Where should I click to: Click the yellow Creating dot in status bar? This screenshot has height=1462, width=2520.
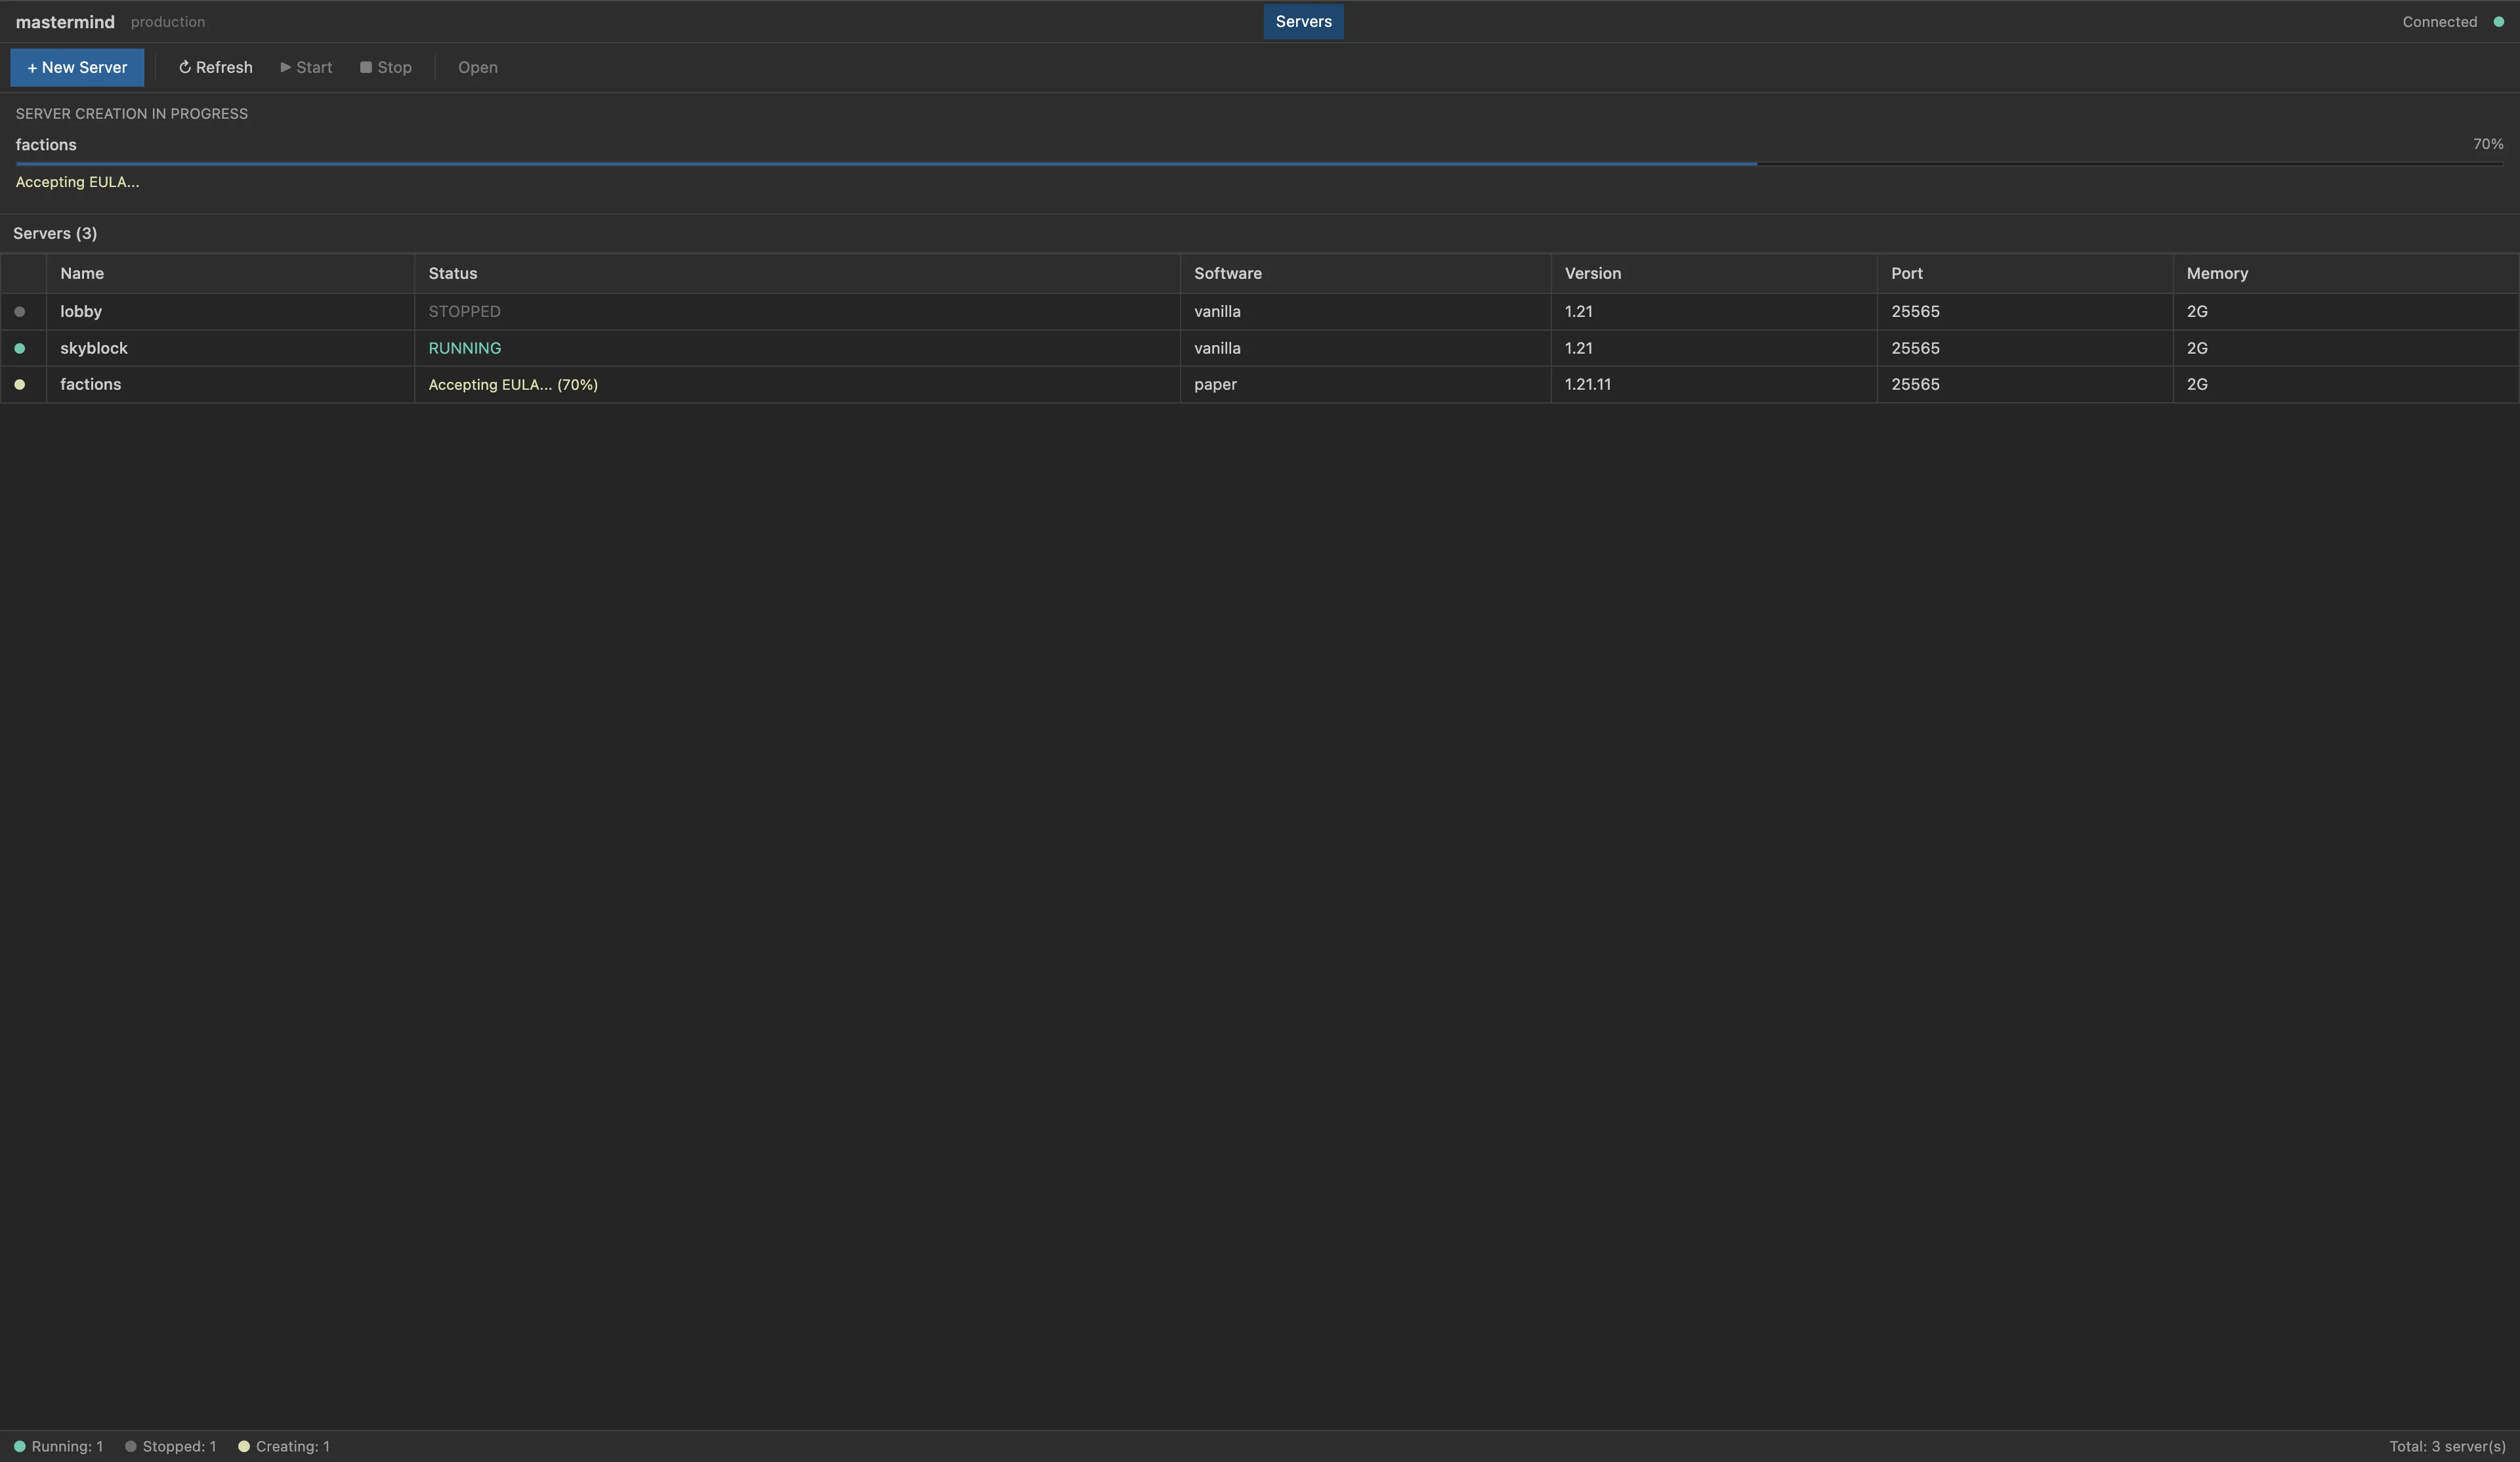click(243, 1446)
